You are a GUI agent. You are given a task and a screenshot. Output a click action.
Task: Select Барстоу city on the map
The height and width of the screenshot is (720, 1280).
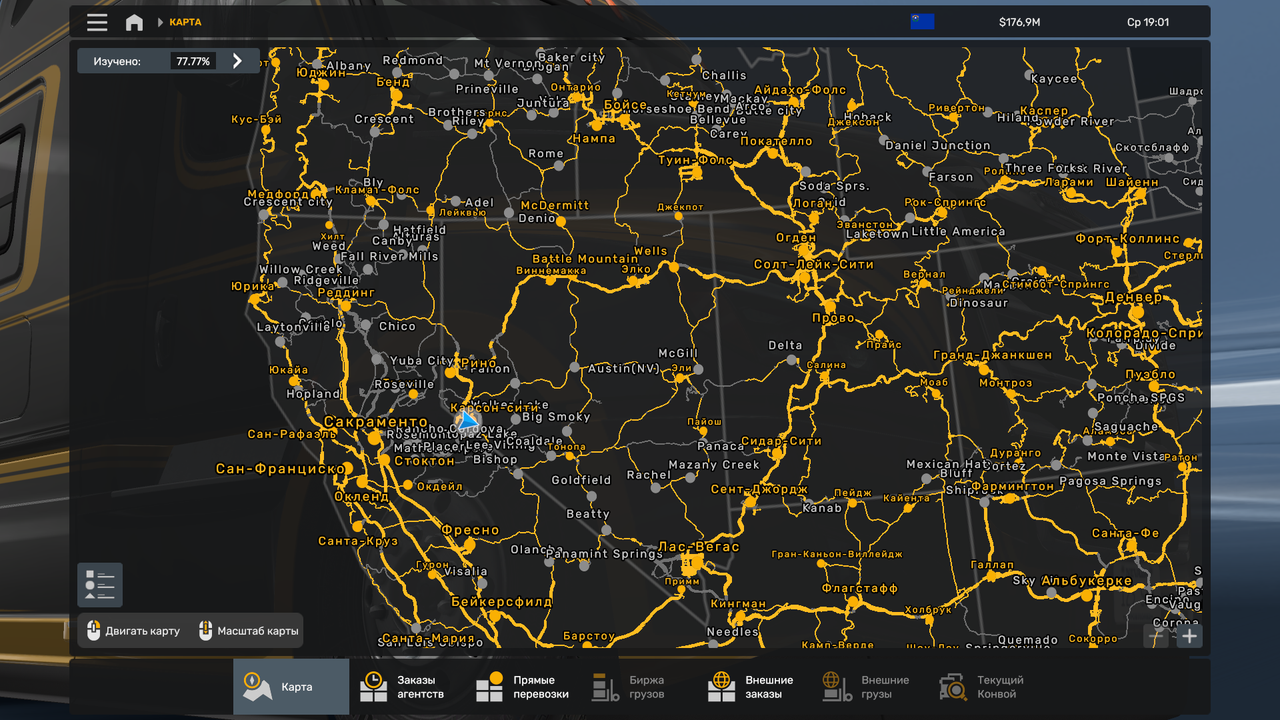pos(588,636)
